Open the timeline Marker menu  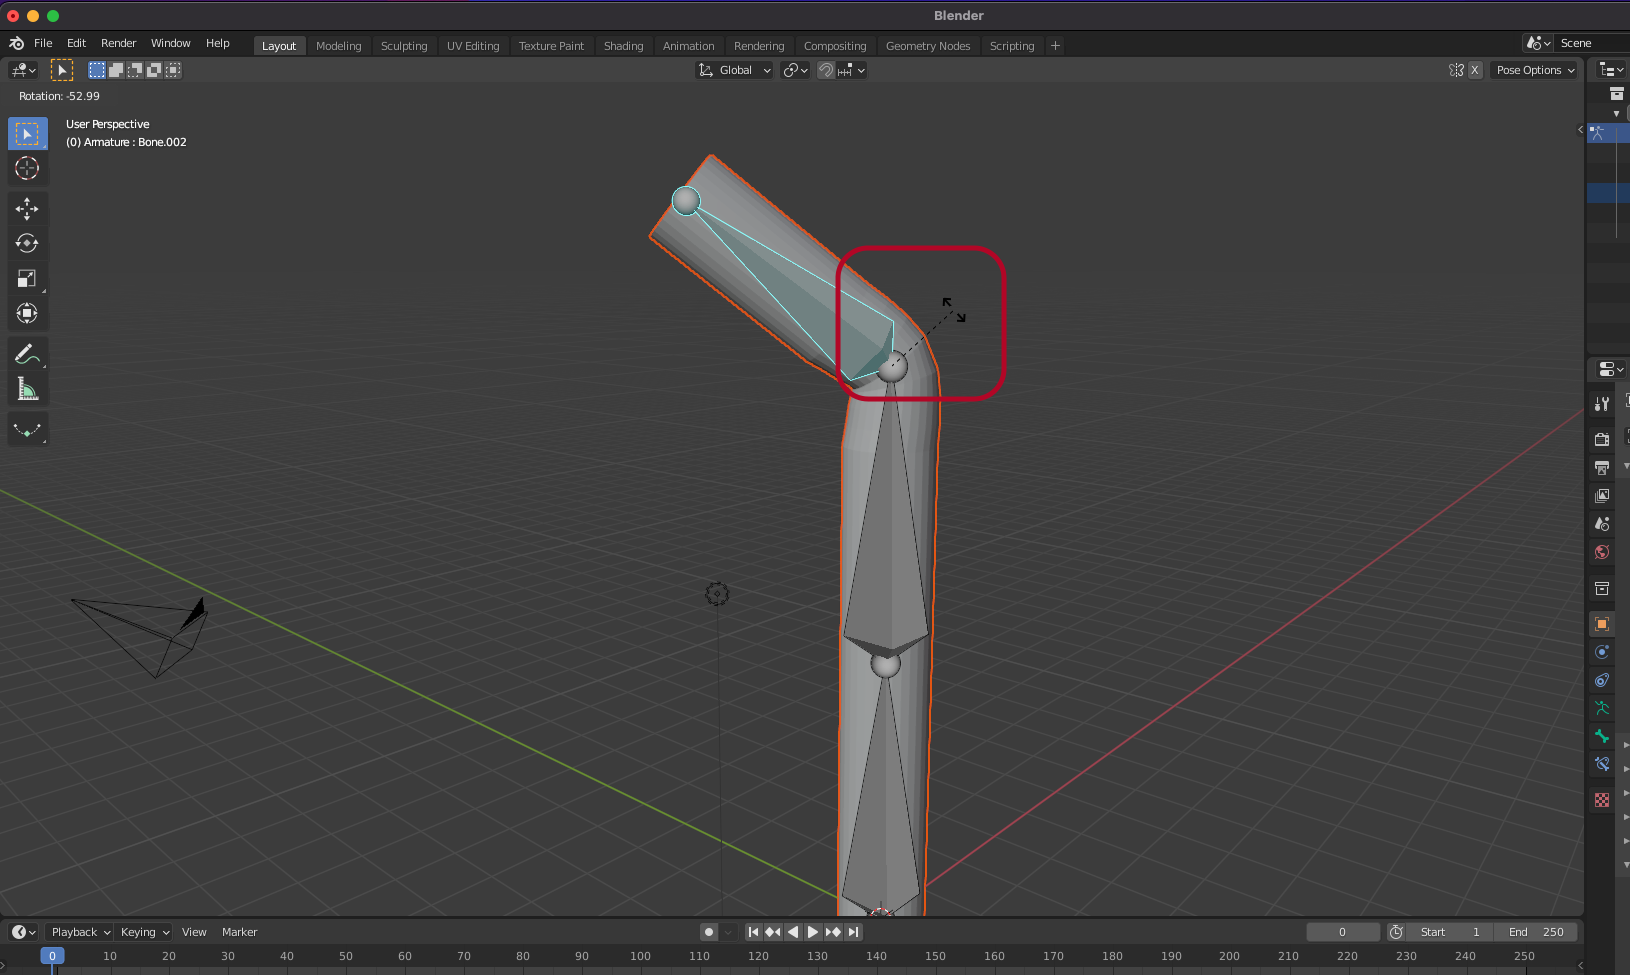tap(240, 932)
